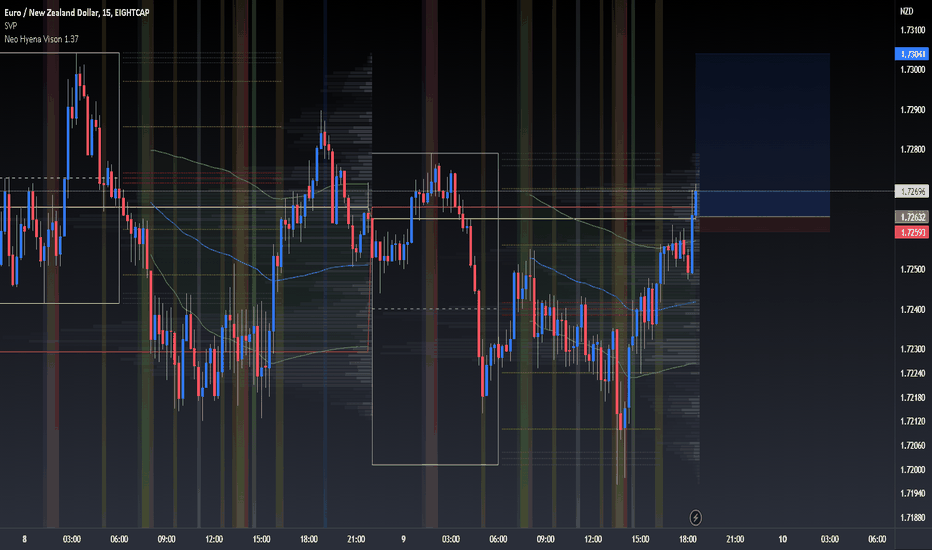Click the 1.72900 price axis label
The height and width of the screenshot is (550, 932).
click(x=913, y=110)
